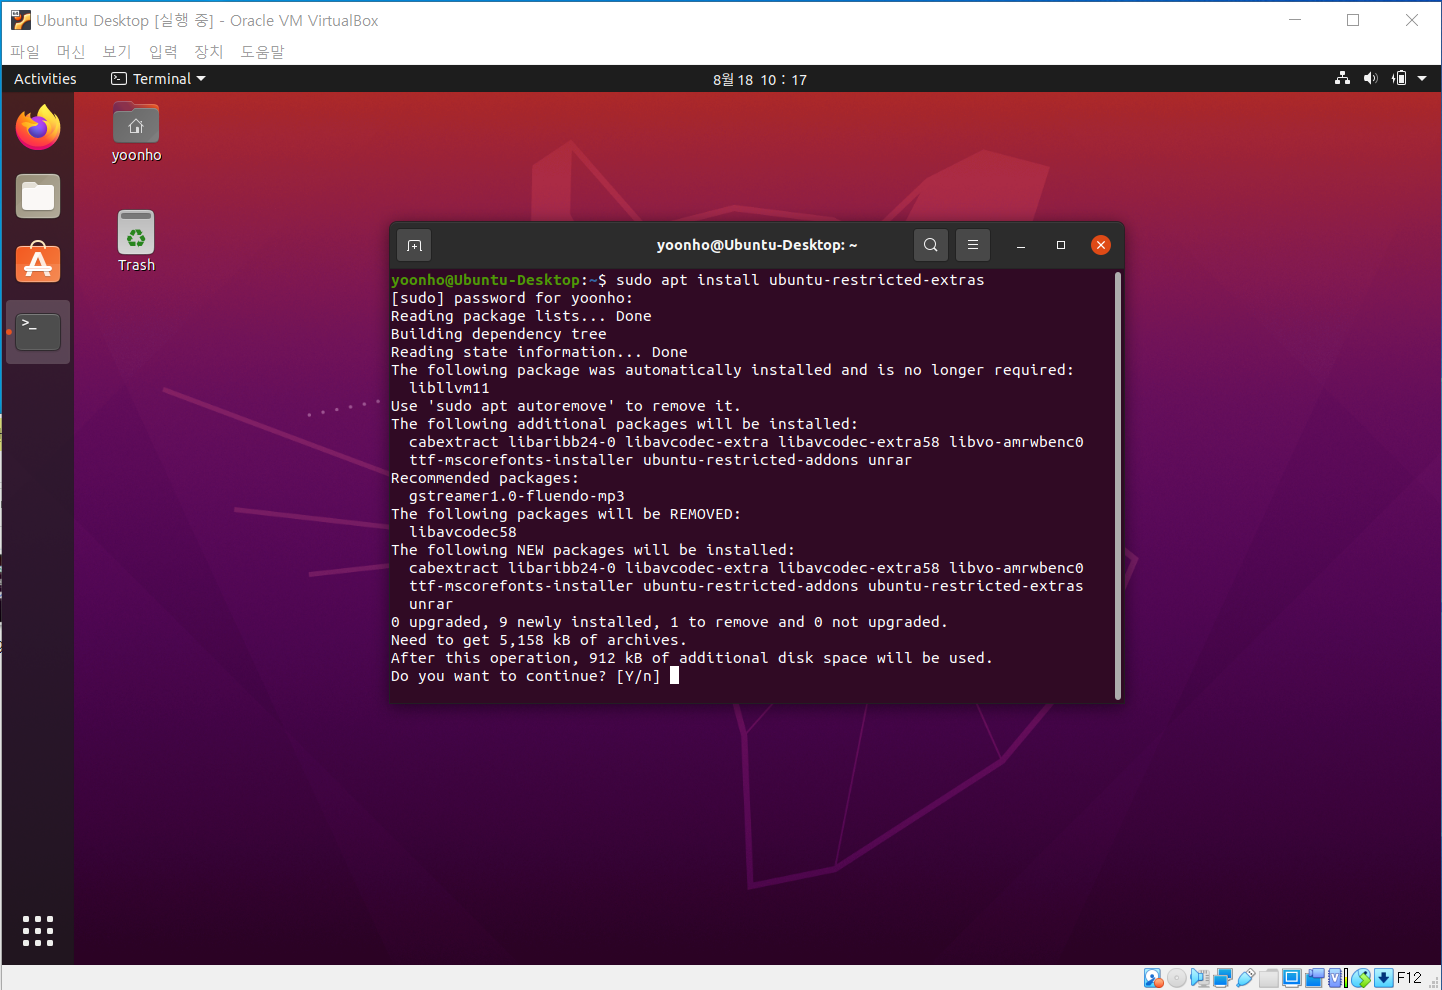Open the terminal hamburger menu
This screenshot has width=1442, height=990.
click(x=973, y=245)
